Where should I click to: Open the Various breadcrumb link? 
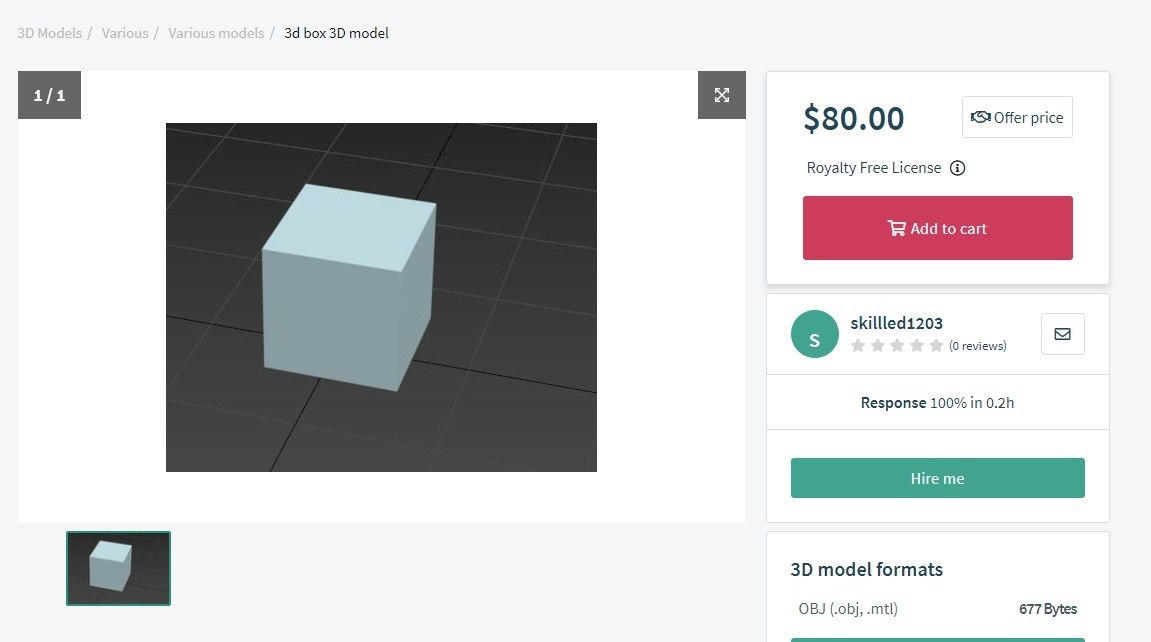[x=125, y=33]
